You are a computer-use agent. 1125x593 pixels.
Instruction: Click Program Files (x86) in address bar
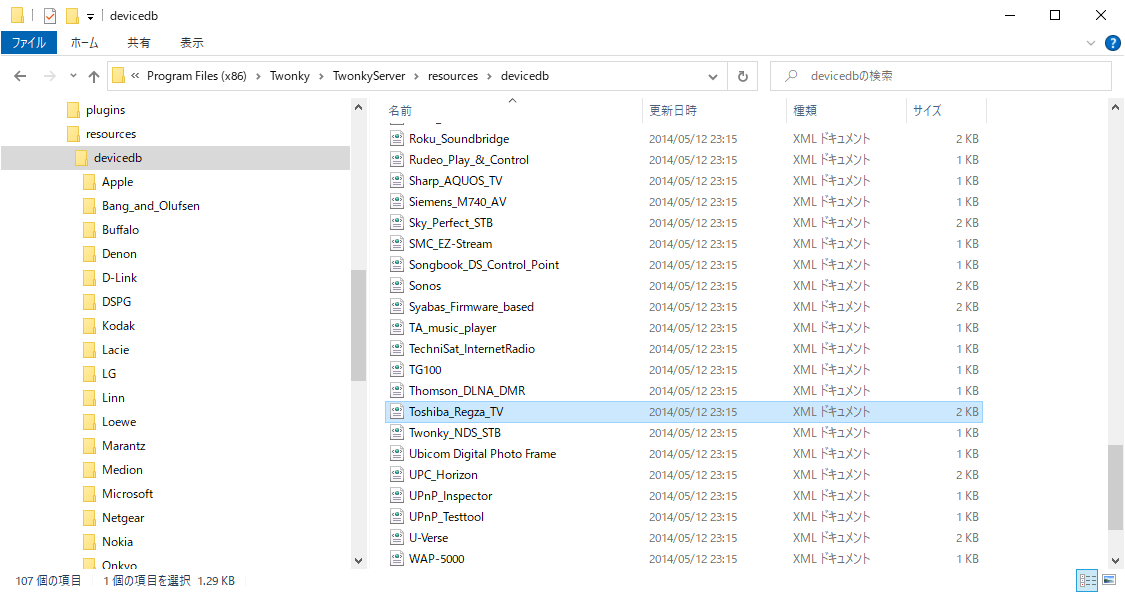pyautogui.click(x=197, y=76)
